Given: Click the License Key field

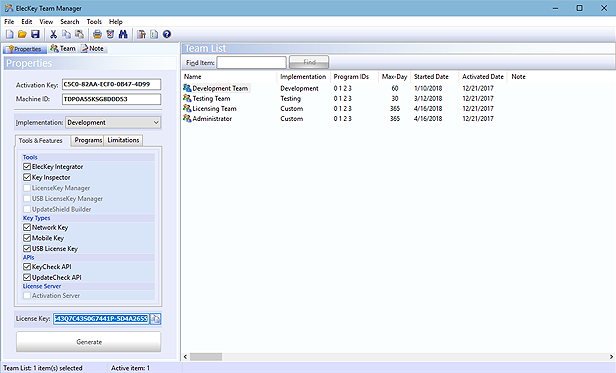Looking at the screenshot, I should pyautogui.click(x=101, y=319).
